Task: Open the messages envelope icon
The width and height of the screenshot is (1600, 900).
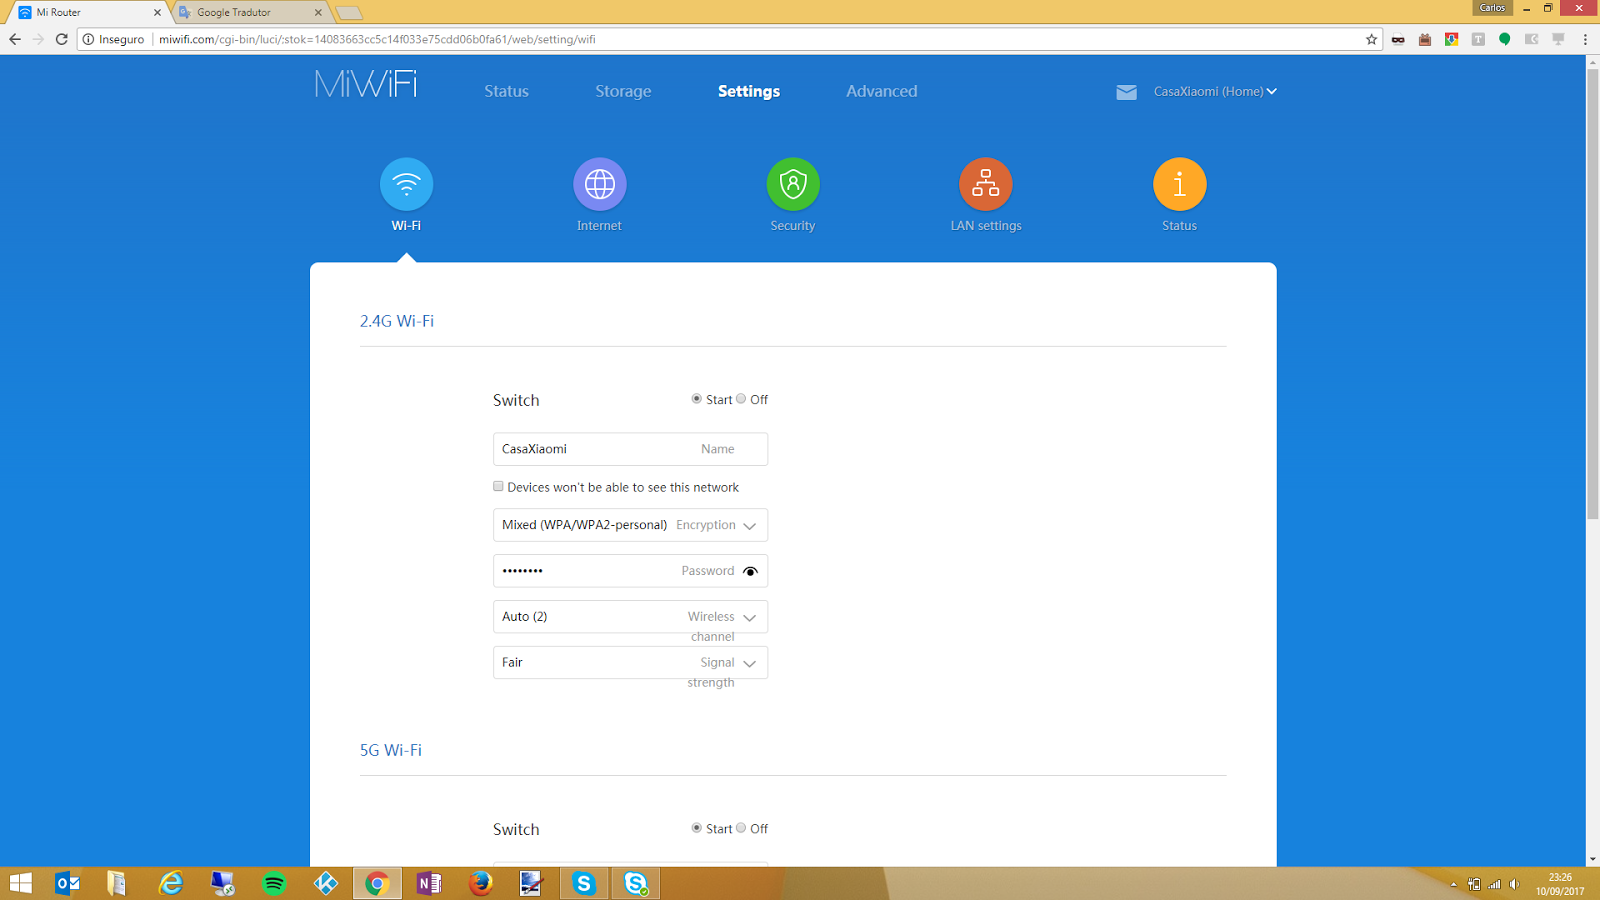Action: pos(1127,92)
